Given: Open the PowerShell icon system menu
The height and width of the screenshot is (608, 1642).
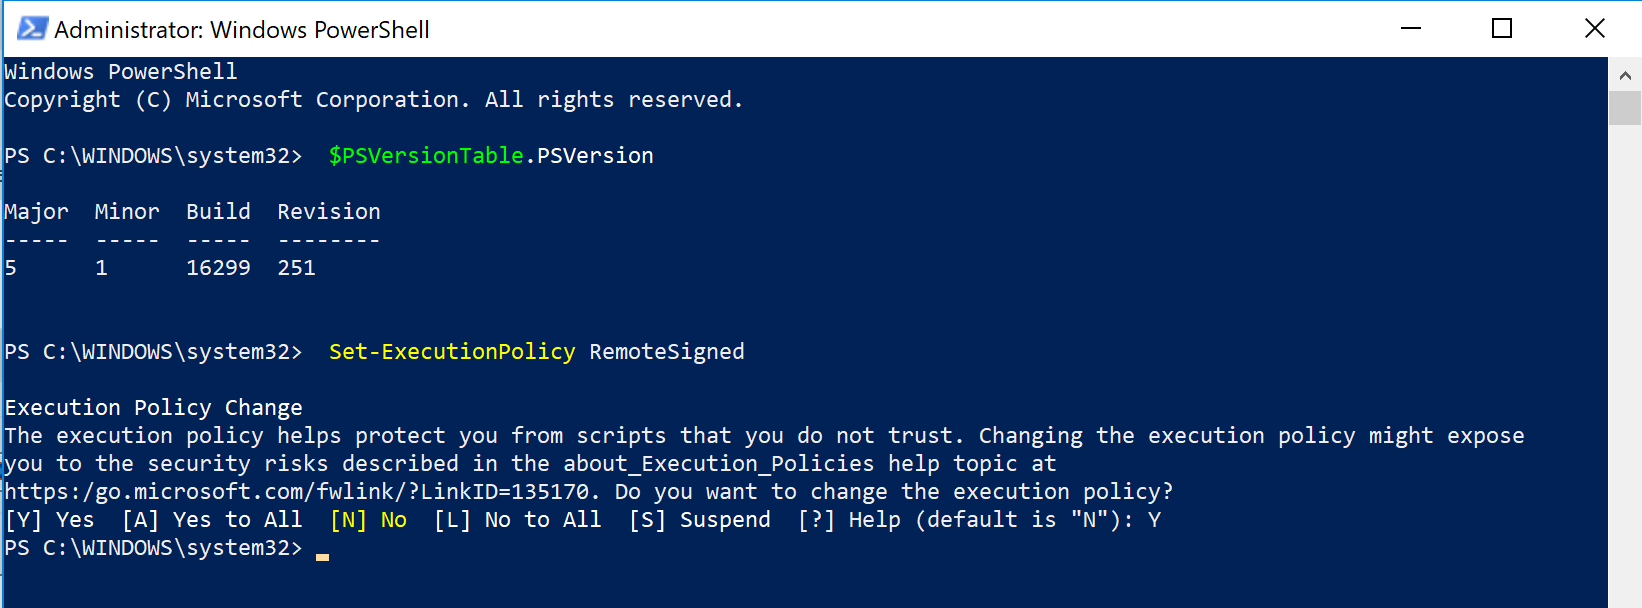Looking at the screenshot, I should 32,29.
